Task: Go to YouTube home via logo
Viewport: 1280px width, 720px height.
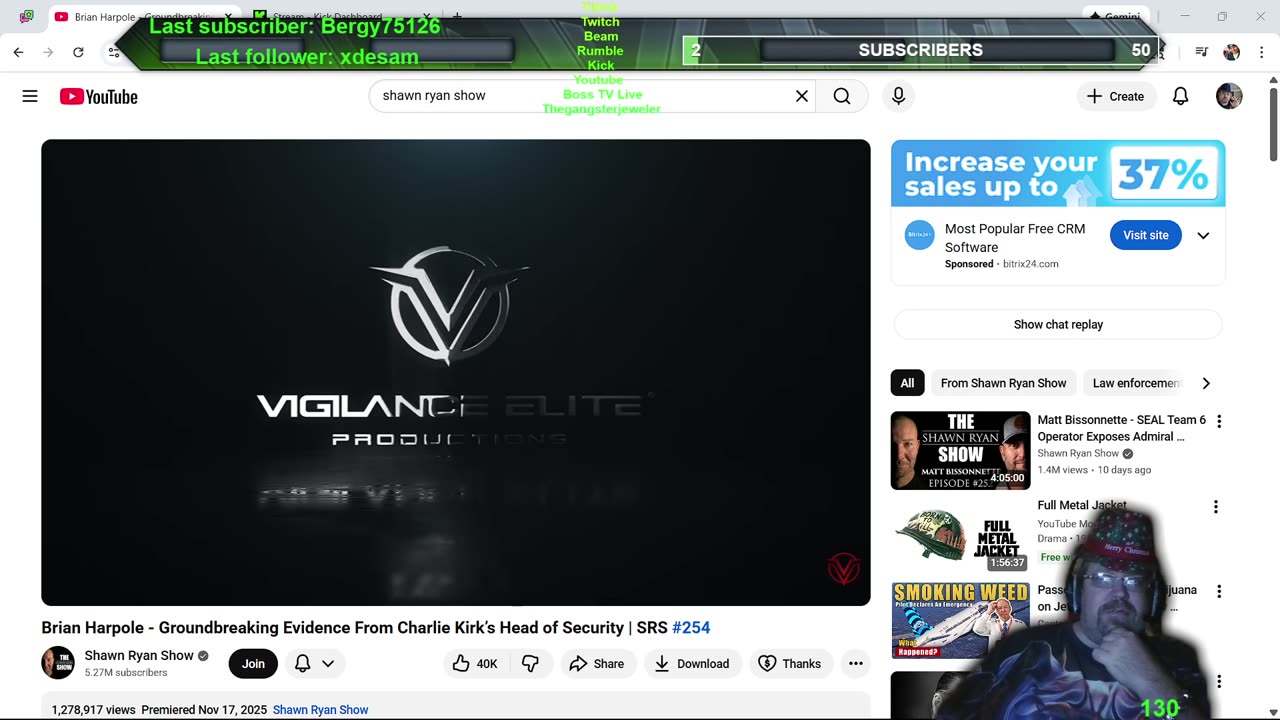Action: 98,96
